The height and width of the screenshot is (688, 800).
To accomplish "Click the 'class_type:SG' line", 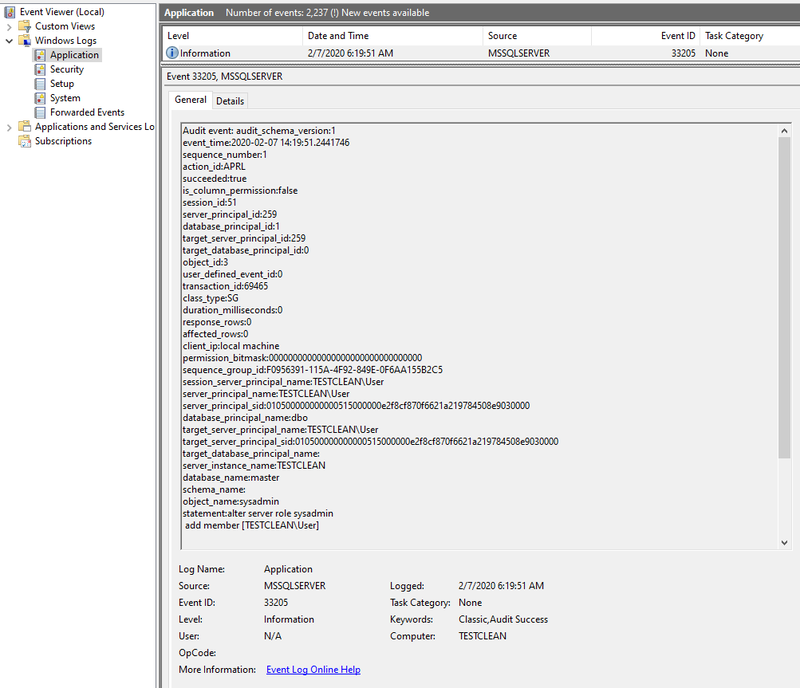I will [211, 298].
